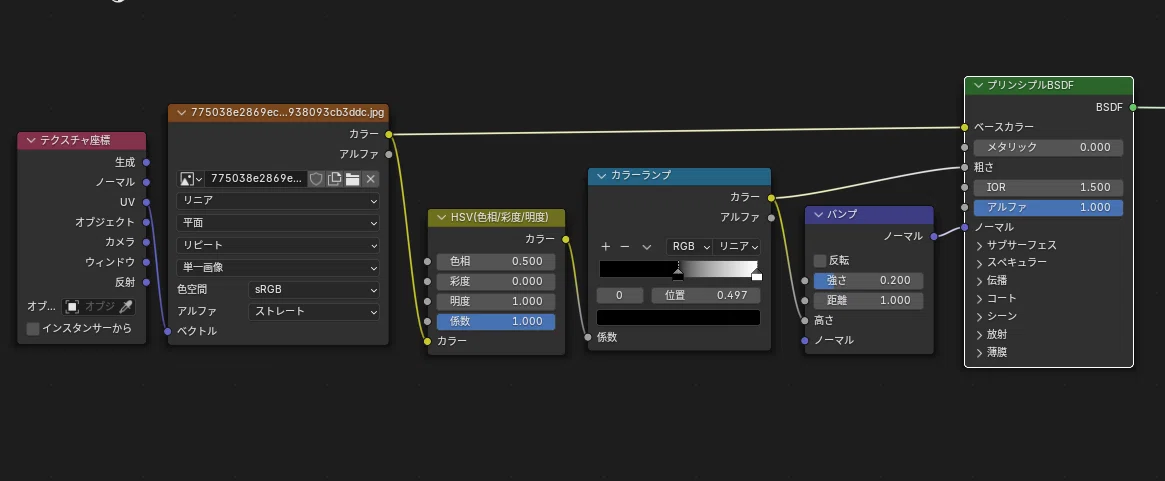Collapse the バンプ node
Viewport: 1165px width, 481px height.
tap(819, 214)
